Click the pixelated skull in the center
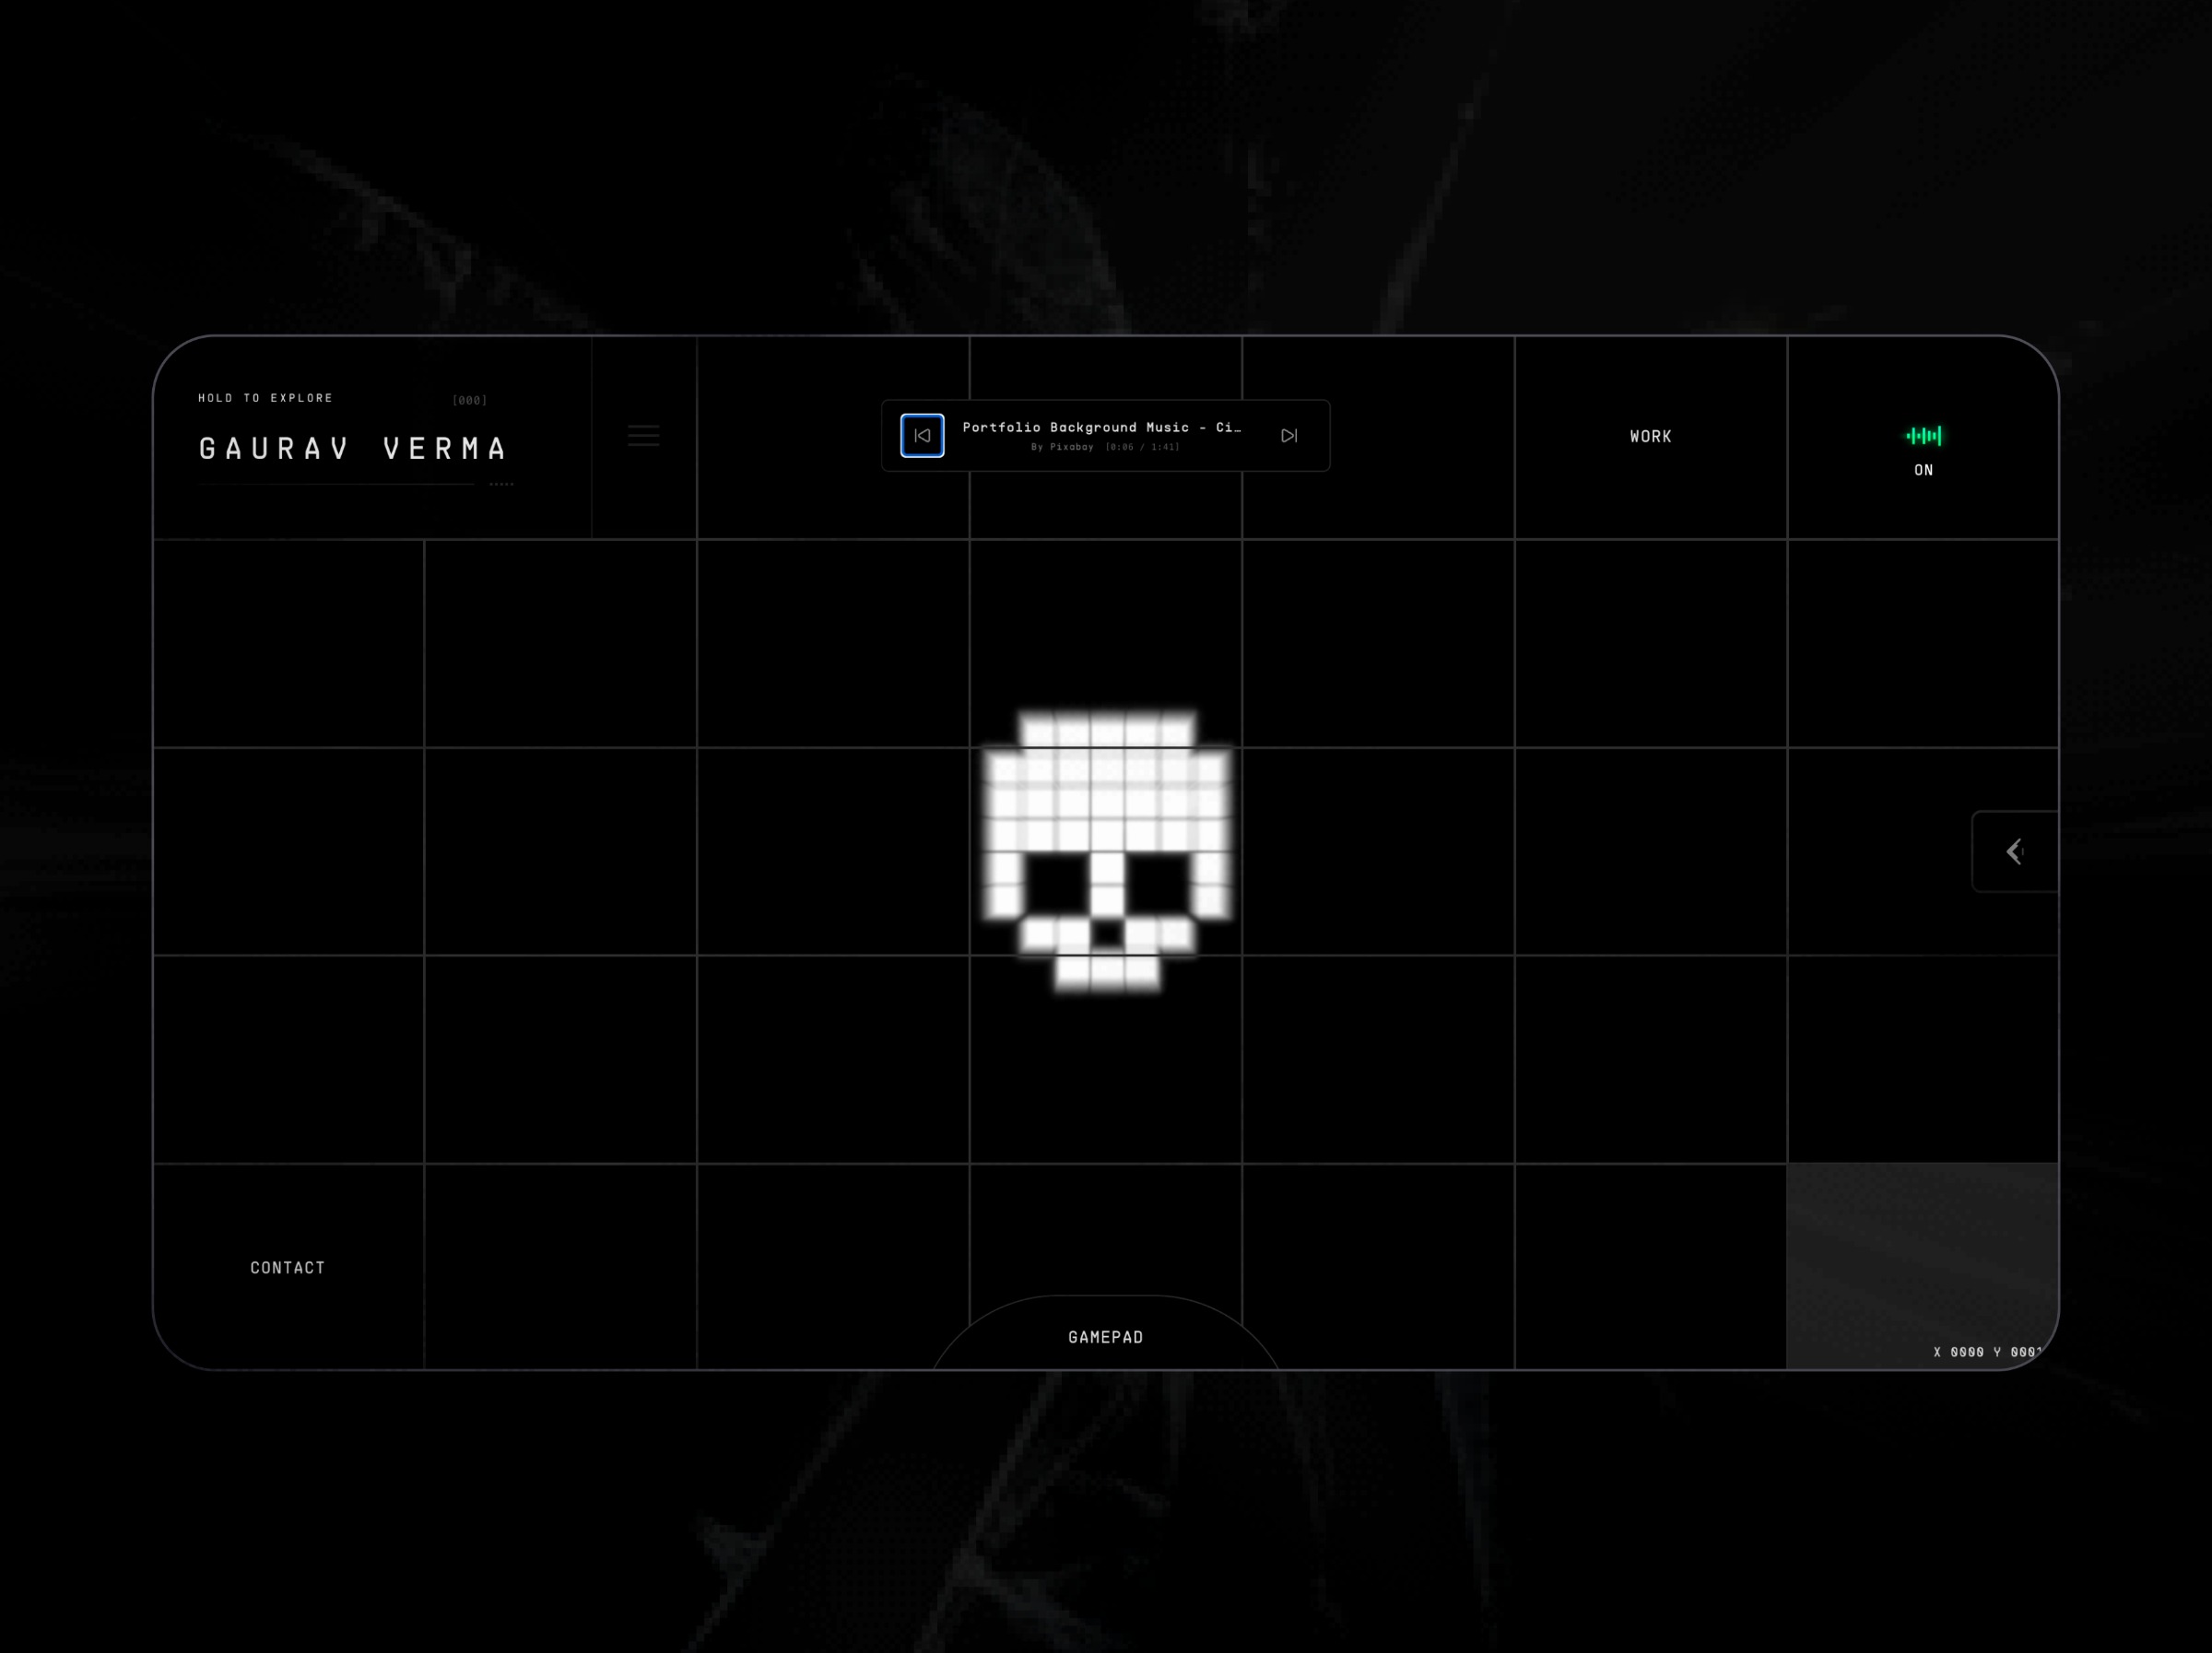Image resolution: width=2212 pixels, height=1653 pixels. [1106, 850]
